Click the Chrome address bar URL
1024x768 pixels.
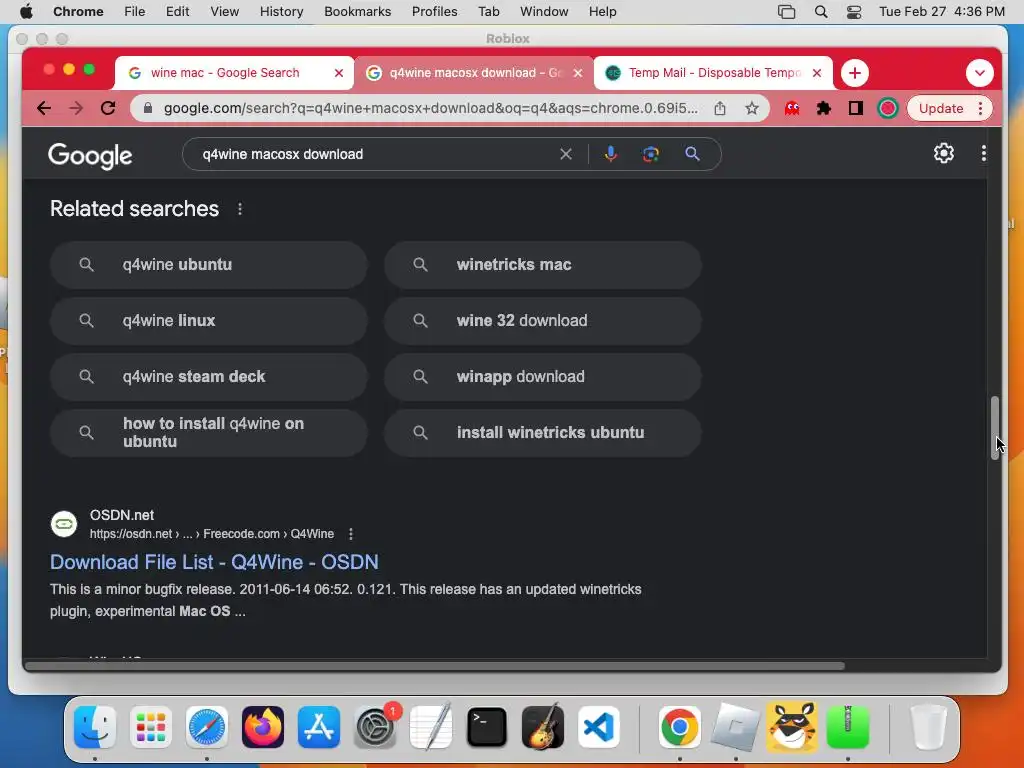coord(431,108)
